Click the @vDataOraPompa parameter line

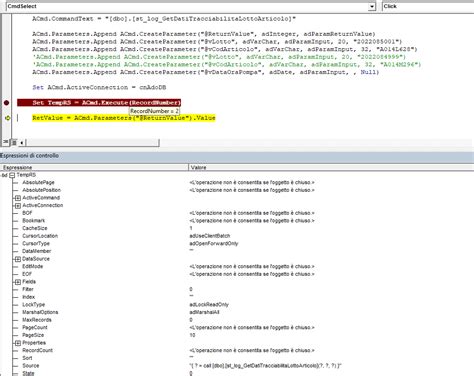point(205,72)
